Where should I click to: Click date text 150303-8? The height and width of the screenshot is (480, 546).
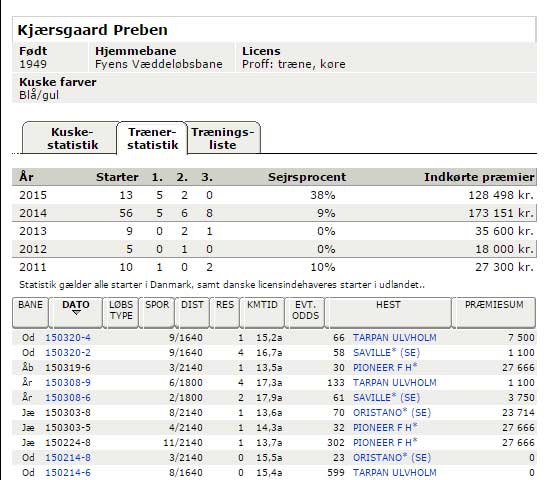tap(68, 412)
